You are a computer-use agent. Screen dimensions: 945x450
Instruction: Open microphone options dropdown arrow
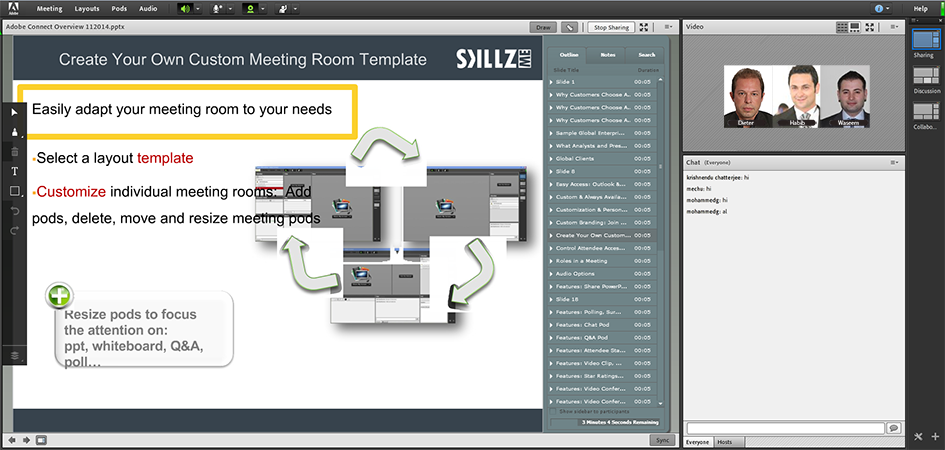pos(231,9)
